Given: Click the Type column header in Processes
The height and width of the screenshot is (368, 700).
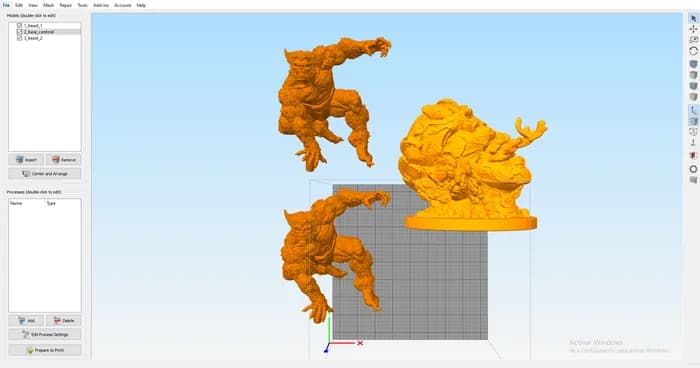Looking at the screenshot, I should (x=51, y=203).
